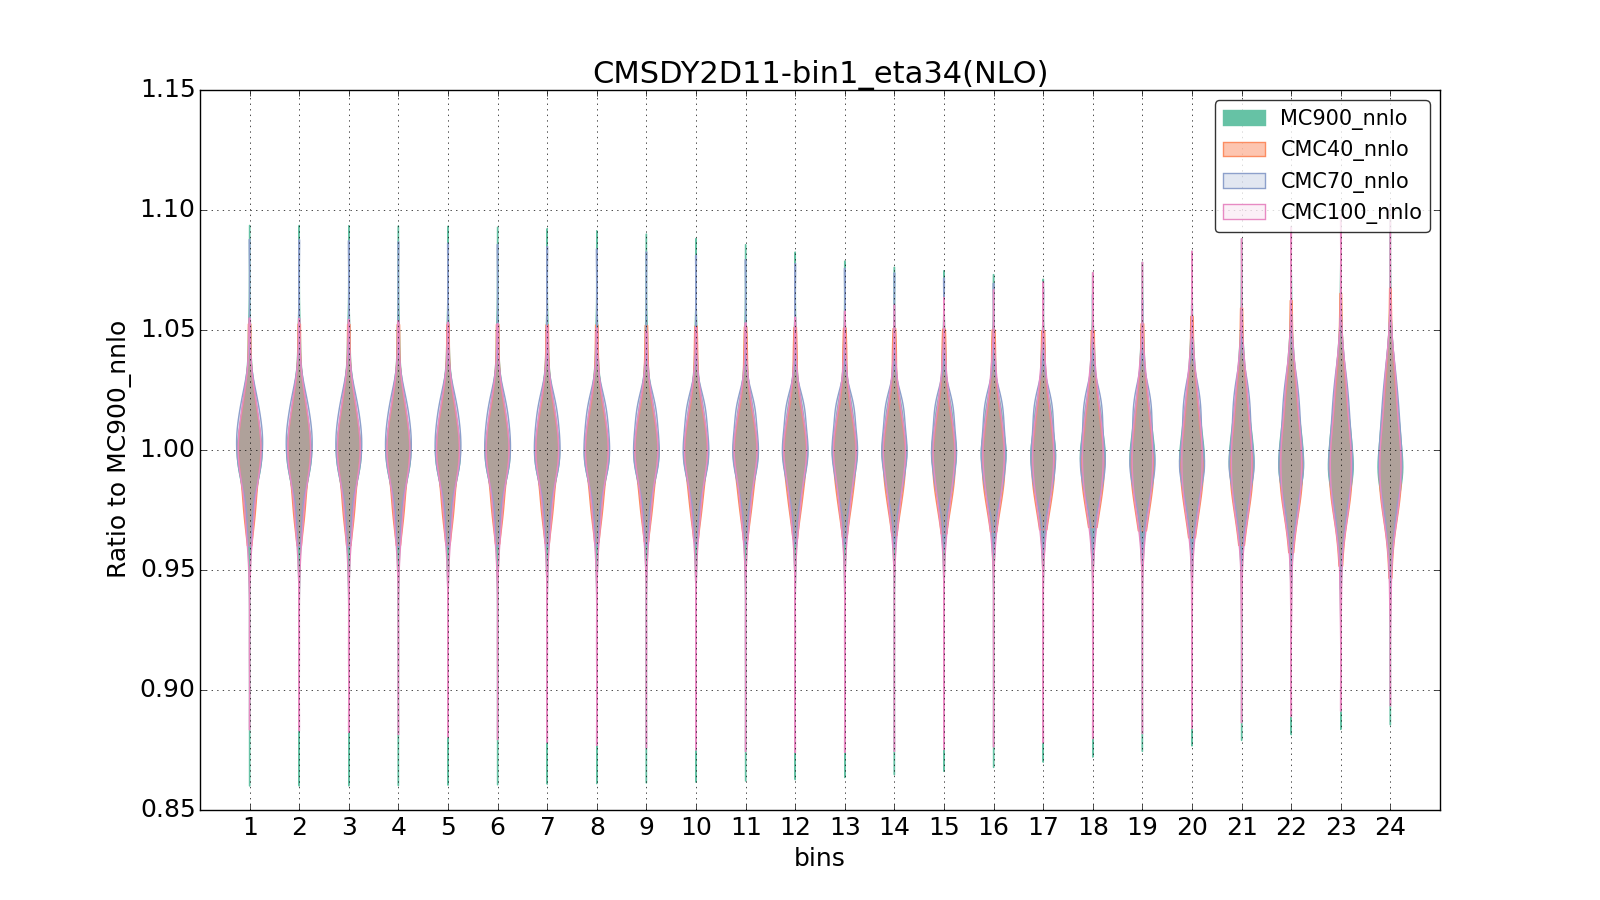Click the y-axis label Ratio to MC900_nnlo
The height and width of the screenshot is (900, 1600).
coord(117,450)
